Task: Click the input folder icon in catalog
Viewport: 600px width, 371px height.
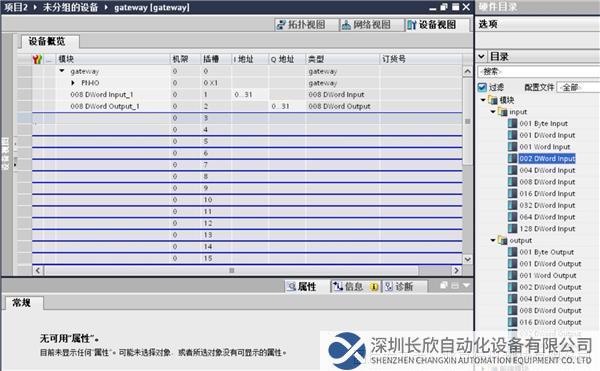Action: point(502,112)
